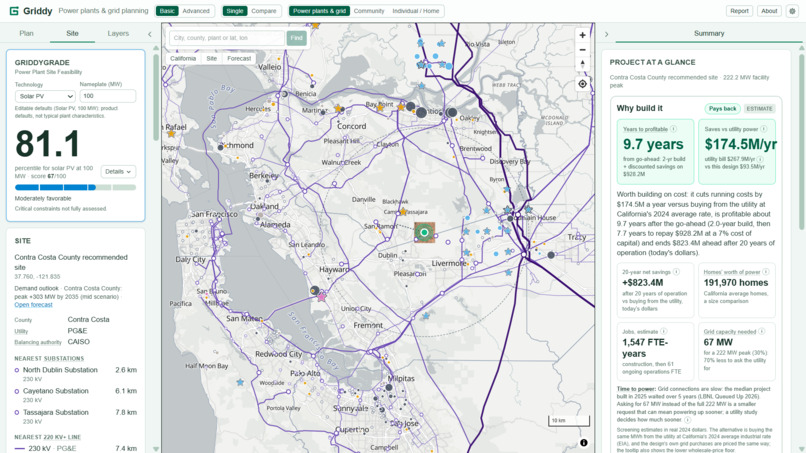Select Cayetano Substation marker icon
This screenshot has height=453, width=806.
(17, 391)
